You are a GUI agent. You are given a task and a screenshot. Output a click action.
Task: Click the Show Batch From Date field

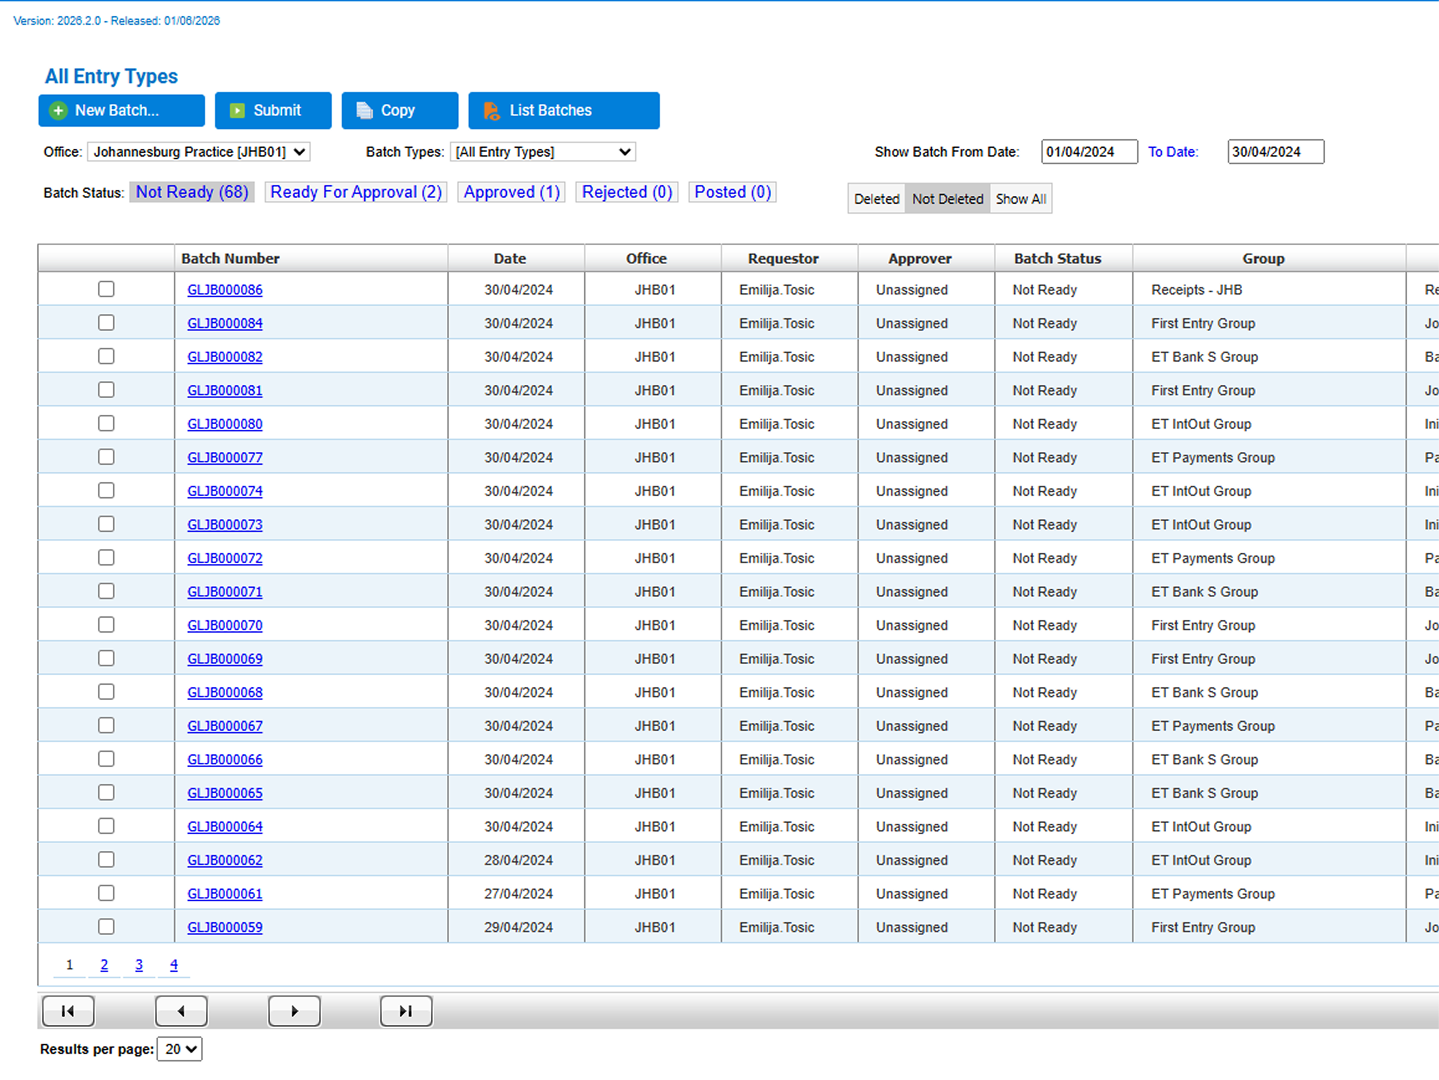(x=1089, y=152)
